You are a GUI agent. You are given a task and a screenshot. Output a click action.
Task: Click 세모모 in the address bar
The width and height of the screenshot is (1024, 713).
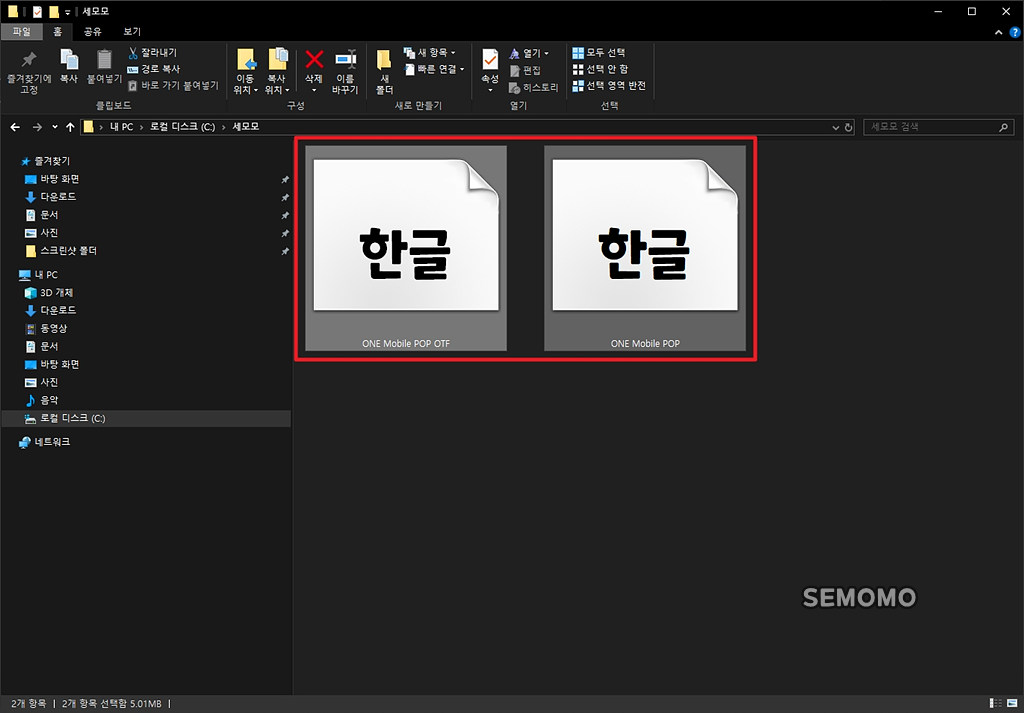tap(246, 127)
